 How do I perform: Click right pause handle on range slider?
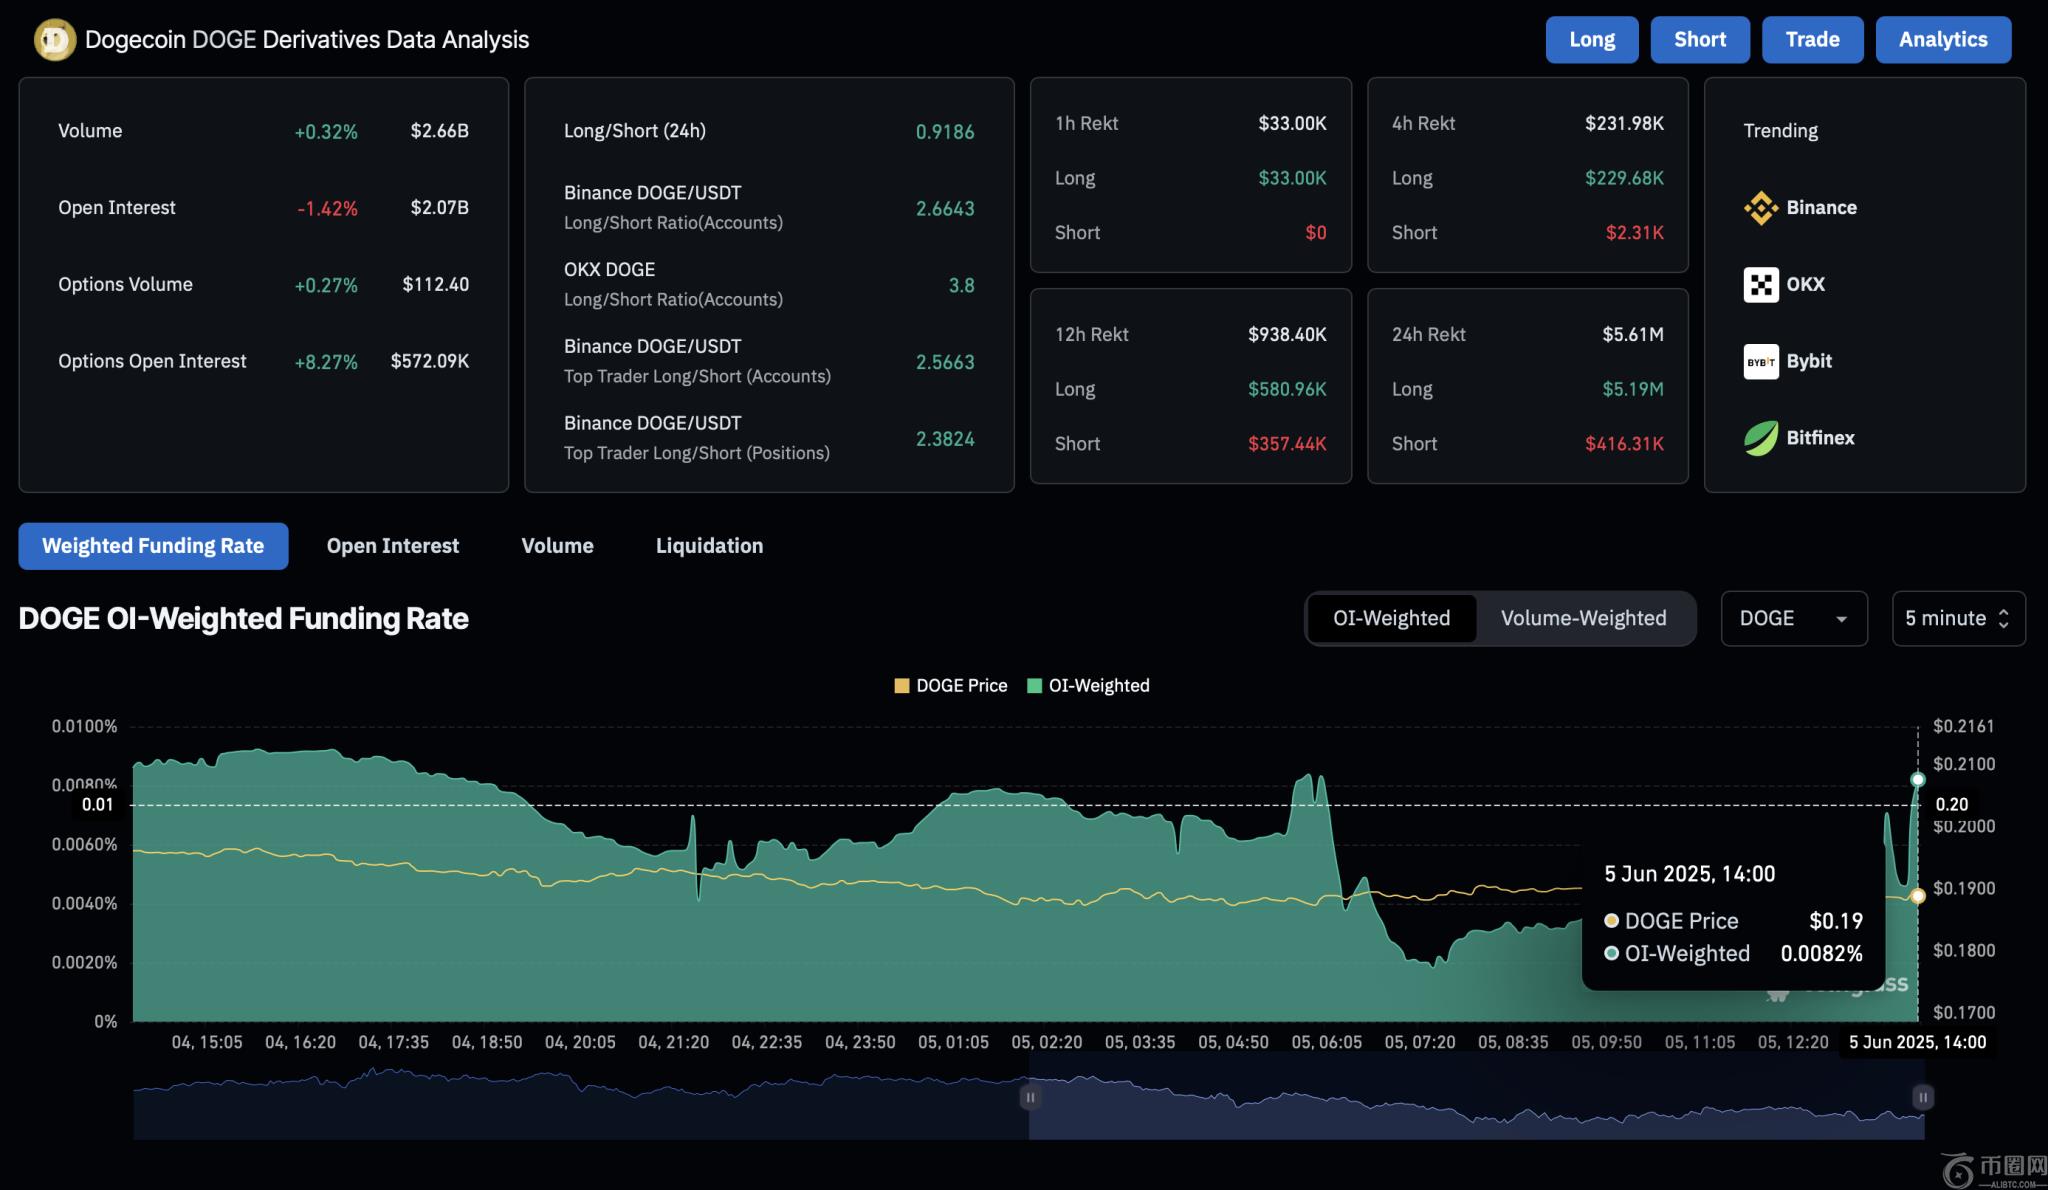pos(1922,1097)
